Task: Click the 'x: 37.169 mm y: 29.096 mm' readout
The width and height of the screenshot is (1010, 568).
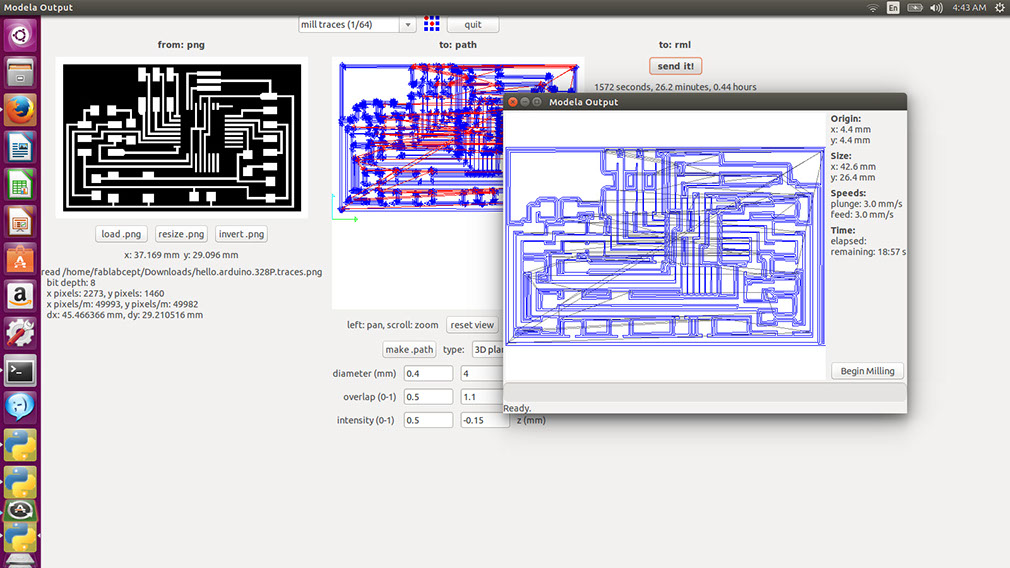Action: [x=181, y=254]
